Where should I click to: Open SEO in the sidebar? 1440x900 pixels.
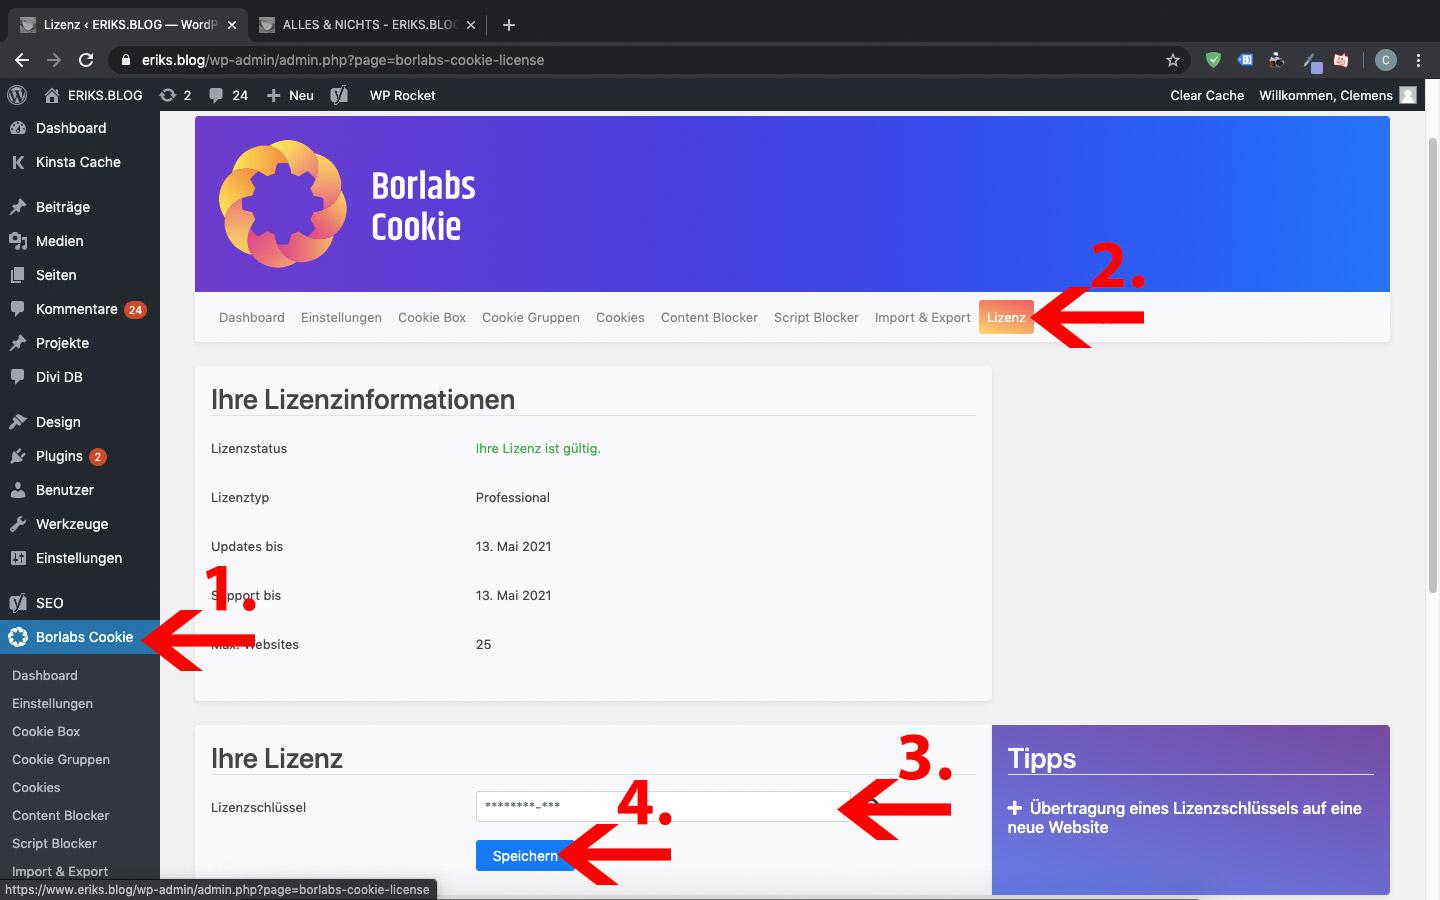80,603
